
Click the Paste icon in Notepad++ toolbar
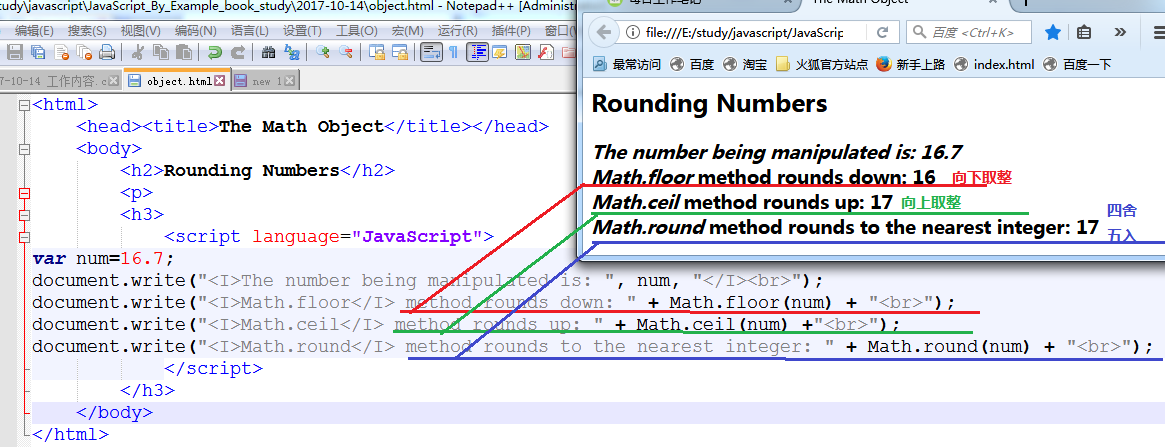coord(184,52)
